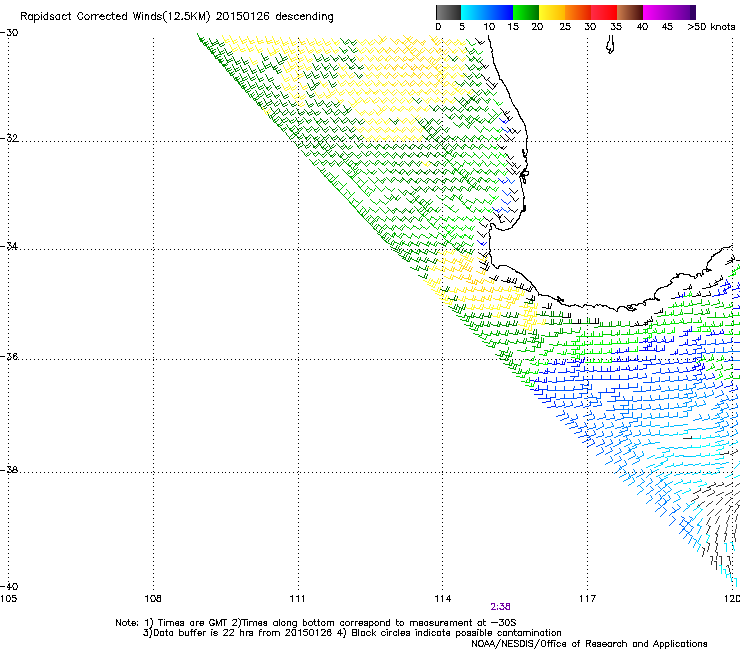Click the longitude label '114'
The width and height of the screenshot is (740, 650).
tap(442, 599)
